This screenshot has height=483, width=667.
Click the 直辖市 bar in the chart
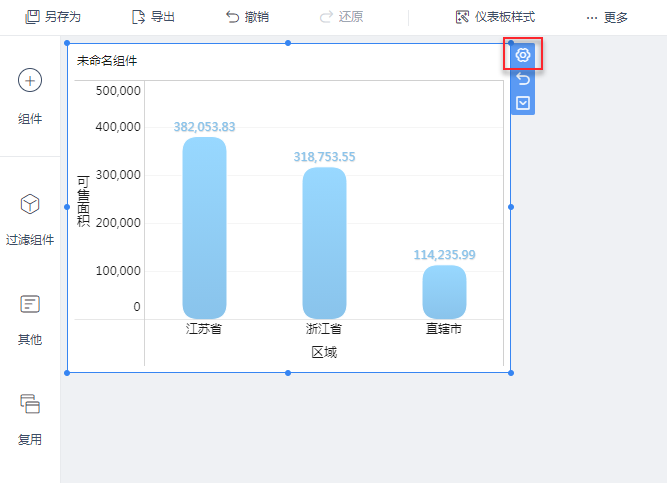pos(444,292)
